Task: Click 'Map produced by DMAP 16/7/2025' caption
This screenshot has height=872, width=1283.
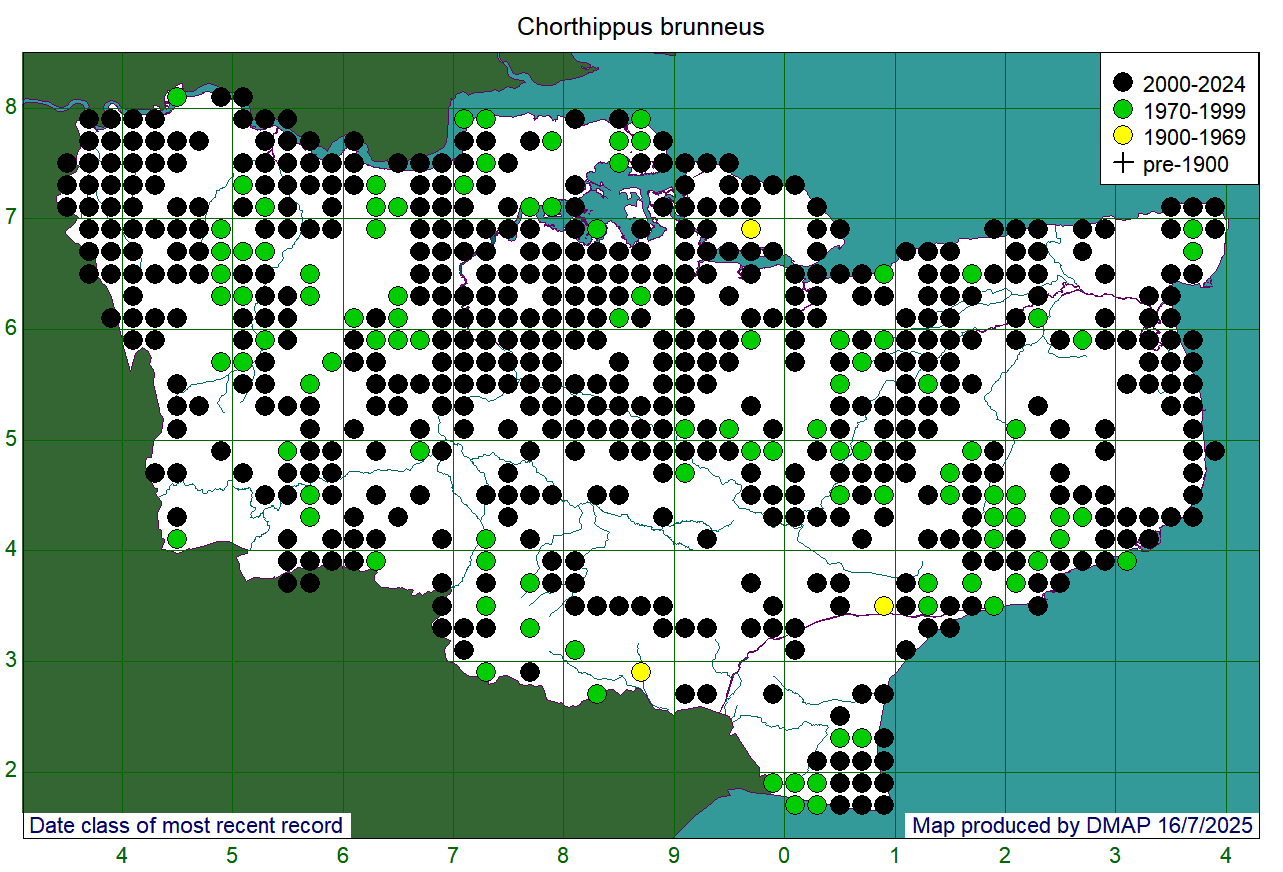Action: click(x=1082, y=826)
